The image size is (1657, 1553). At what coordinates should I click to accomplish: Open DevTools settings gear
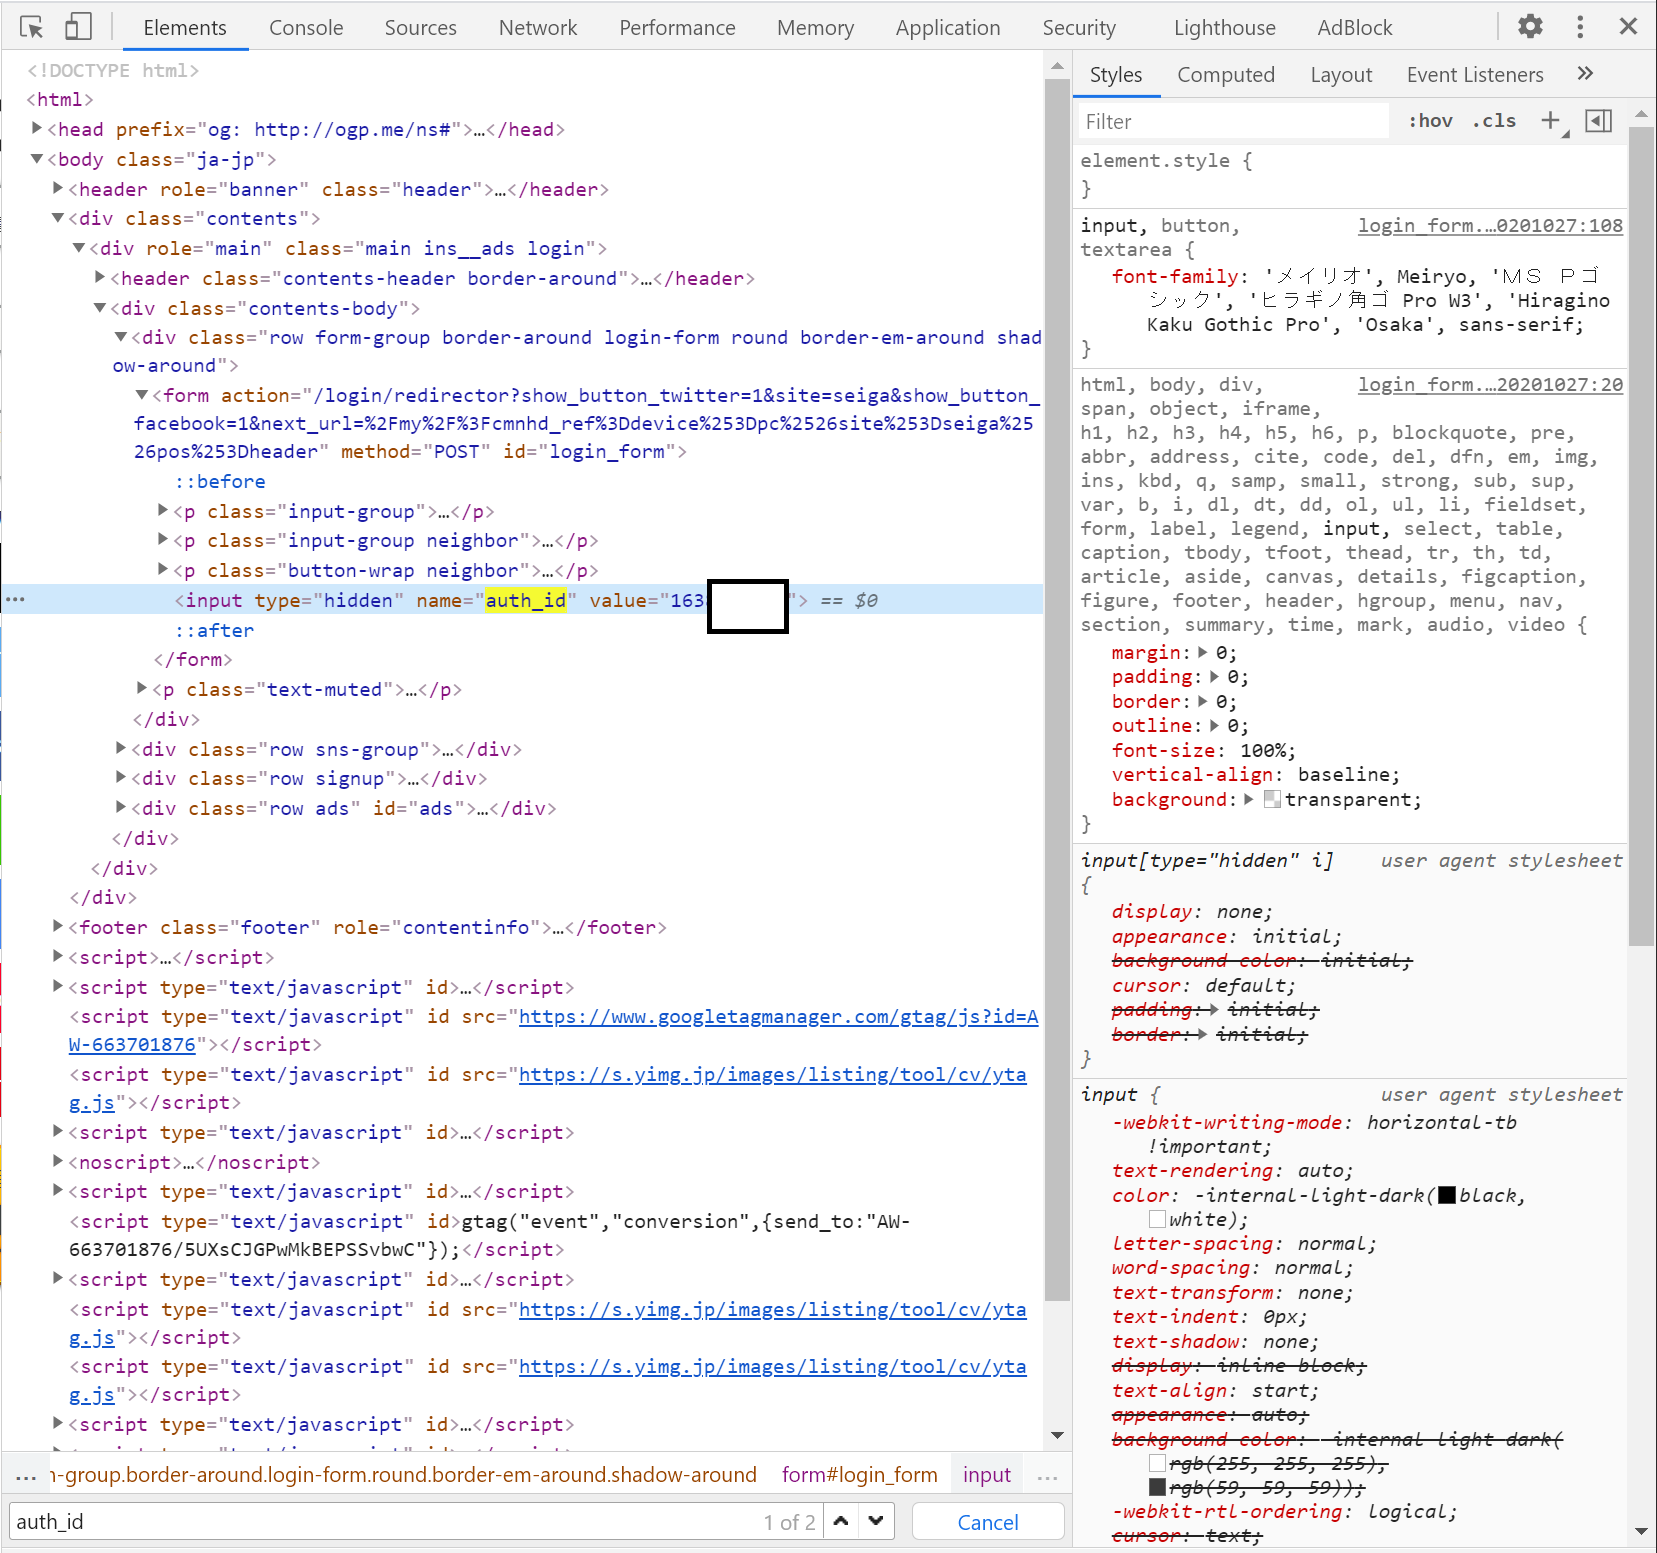click(x=1530, y=27)
